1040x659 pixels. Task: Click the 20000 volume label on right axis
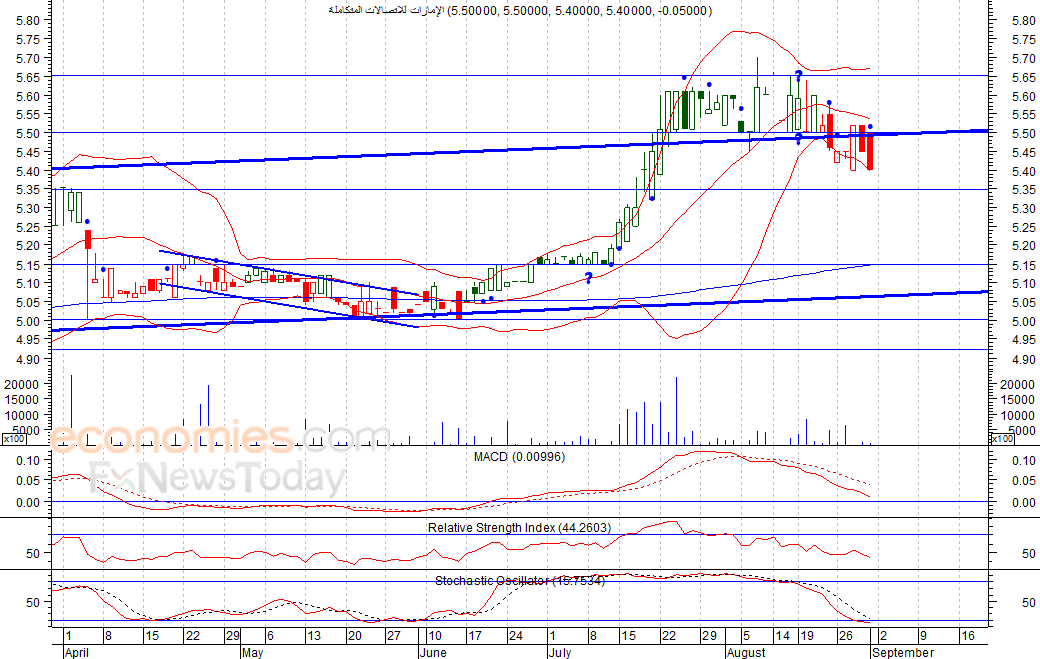1017,385
